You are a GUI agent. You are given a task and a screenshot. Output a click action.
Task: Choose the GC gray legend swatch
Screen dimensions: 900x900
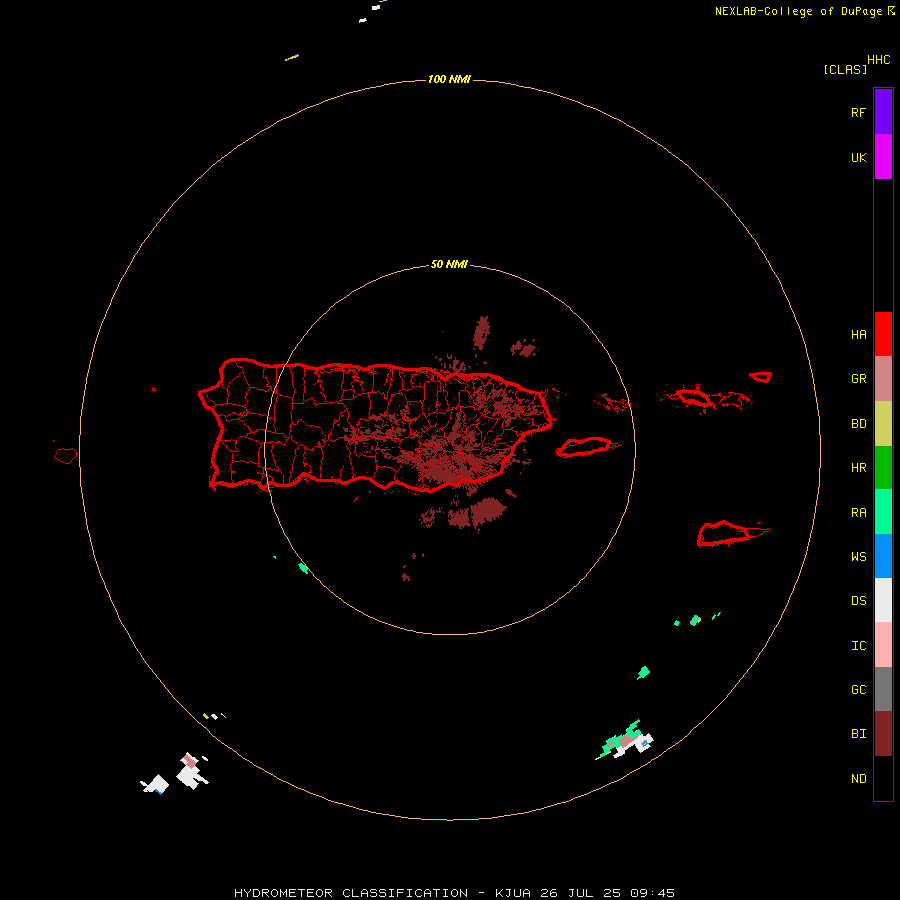point(883,689)
